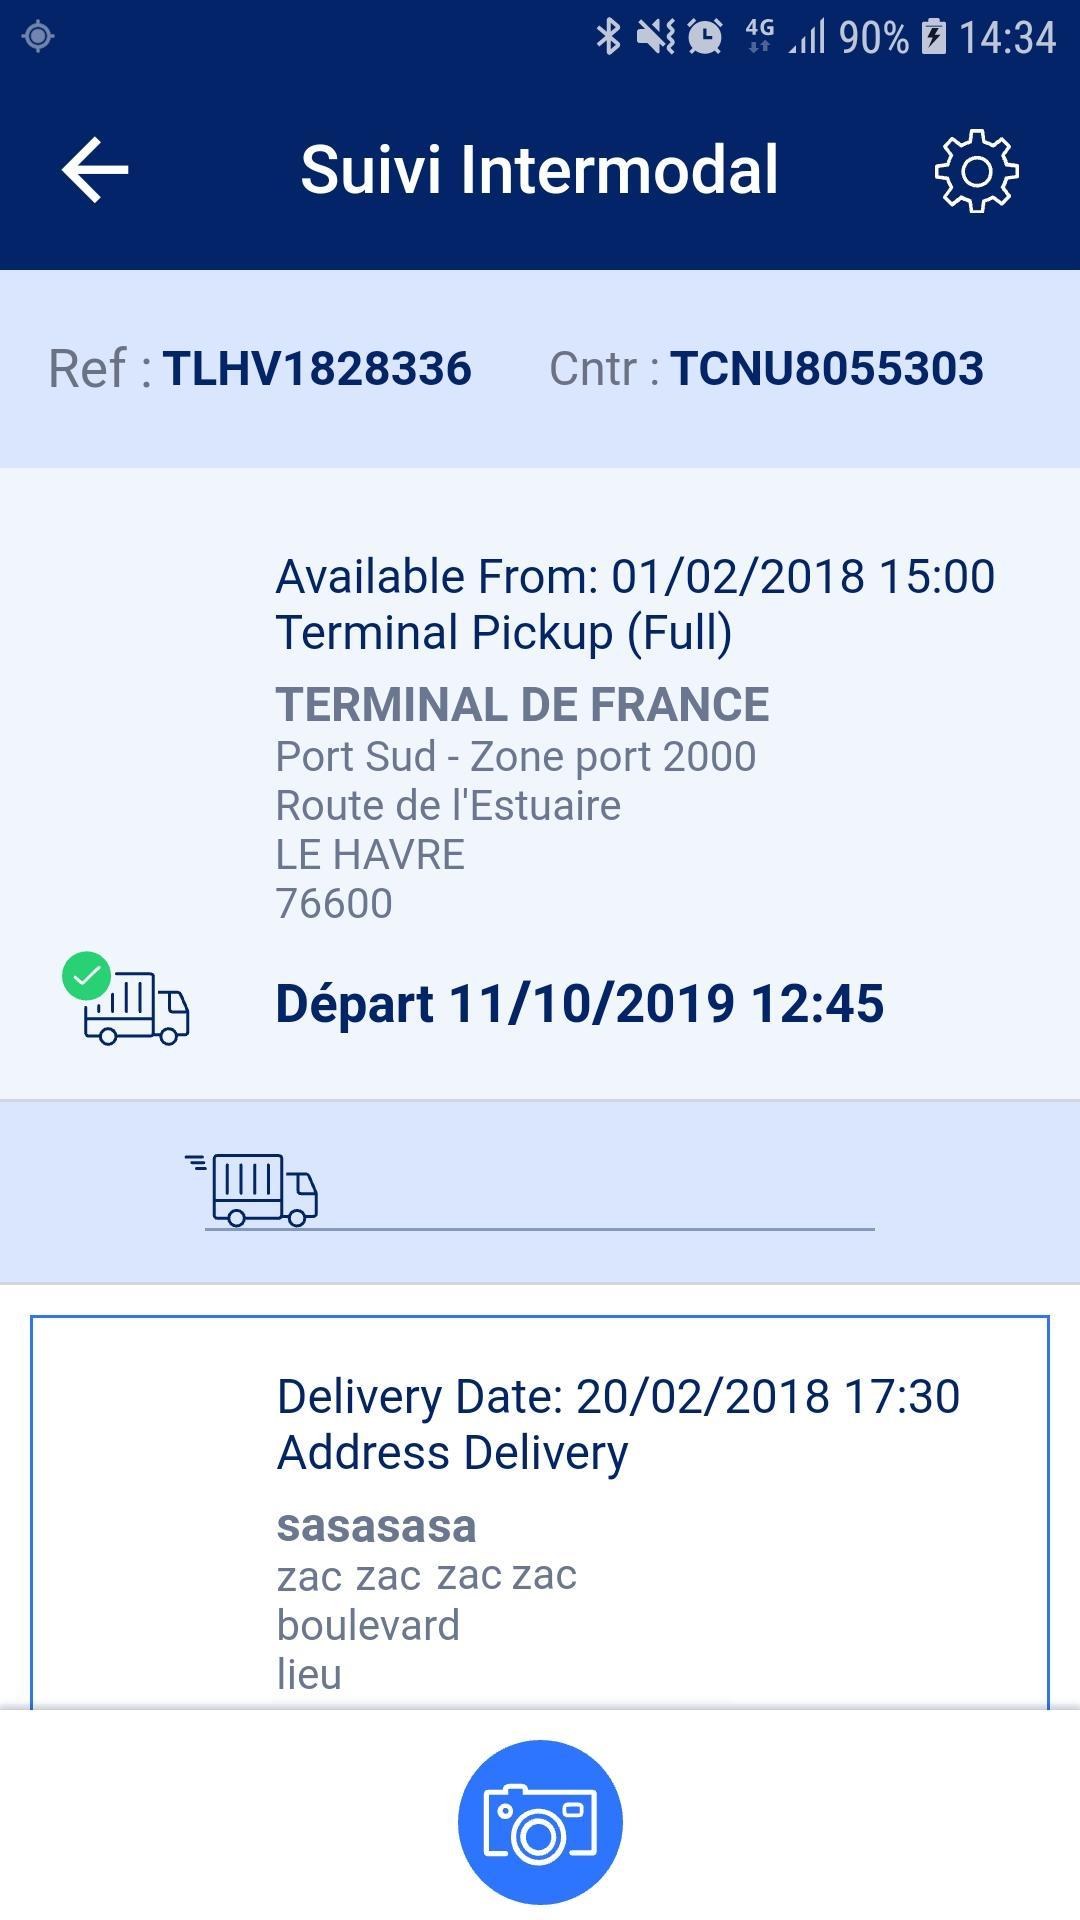1080x1920 pixels.
Task: Select container number TCNU8055303
Action: coord(827,368)
